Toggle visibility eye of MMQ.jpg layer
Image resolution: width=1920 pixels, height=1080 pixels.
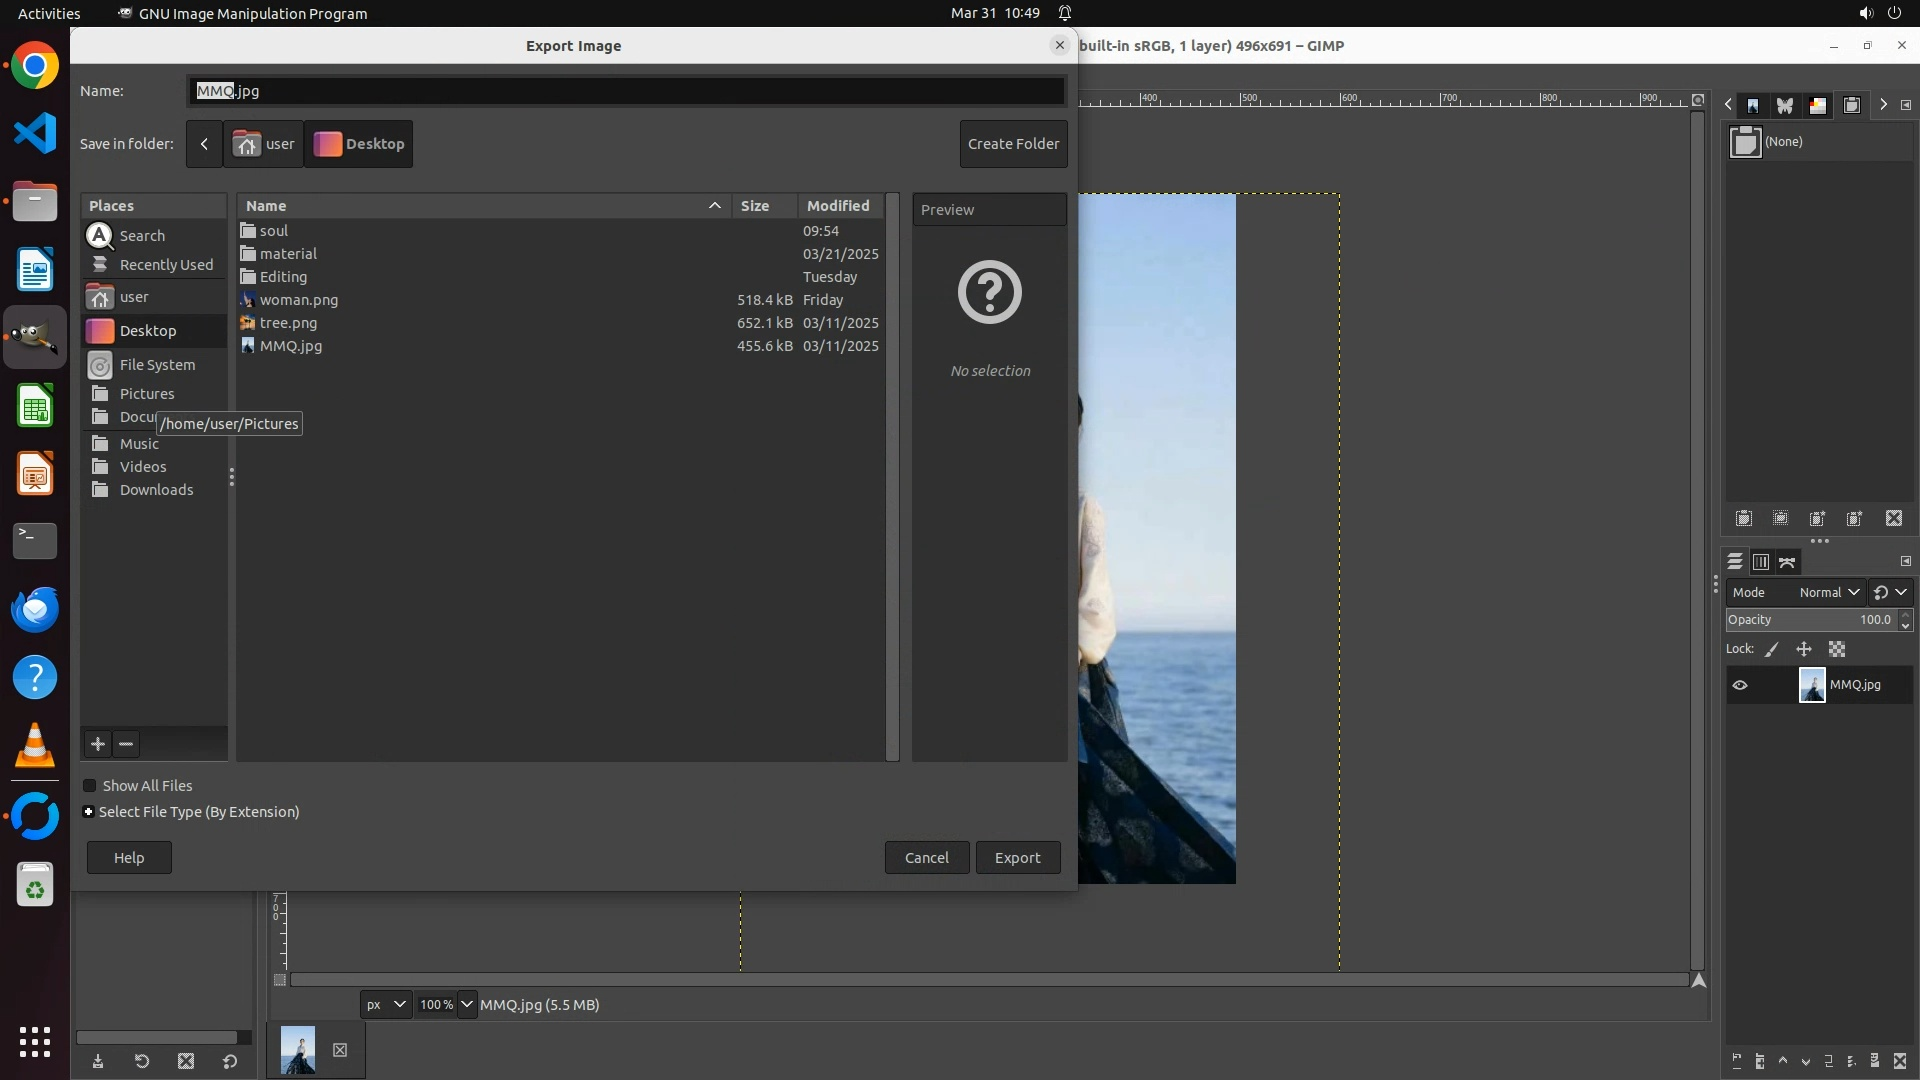coord(1740,686)
